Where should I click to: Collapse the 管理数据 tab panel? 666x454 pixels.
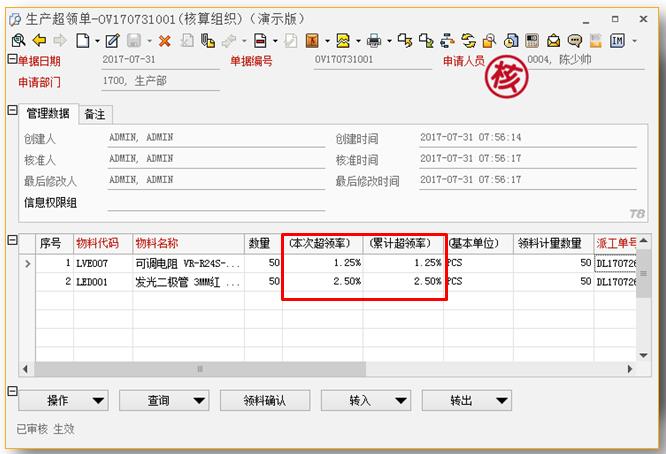(x=12, y=111)
